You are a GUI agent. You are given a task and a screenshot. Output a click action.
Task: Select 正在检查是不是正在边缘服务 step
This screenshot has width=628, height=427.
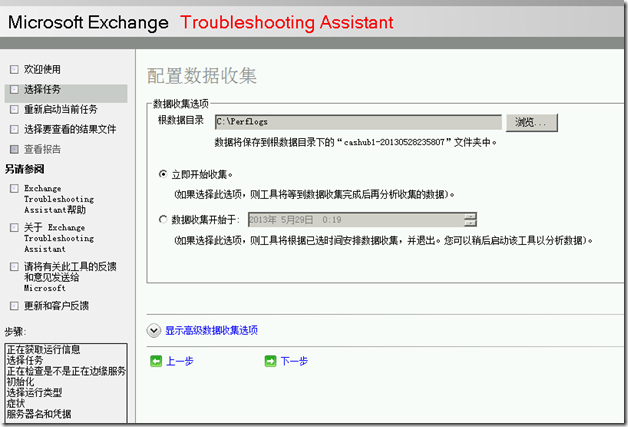pyautogui.click(x=66, y=371)
